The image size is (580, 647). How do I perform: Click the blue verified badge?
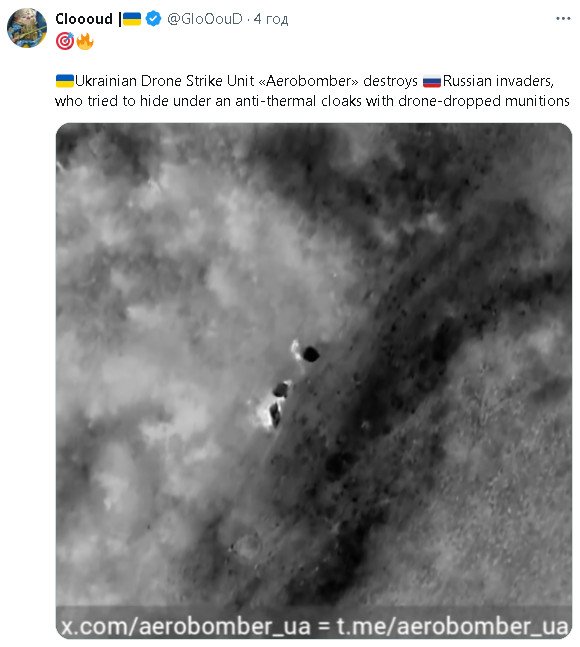click(153, 19)
